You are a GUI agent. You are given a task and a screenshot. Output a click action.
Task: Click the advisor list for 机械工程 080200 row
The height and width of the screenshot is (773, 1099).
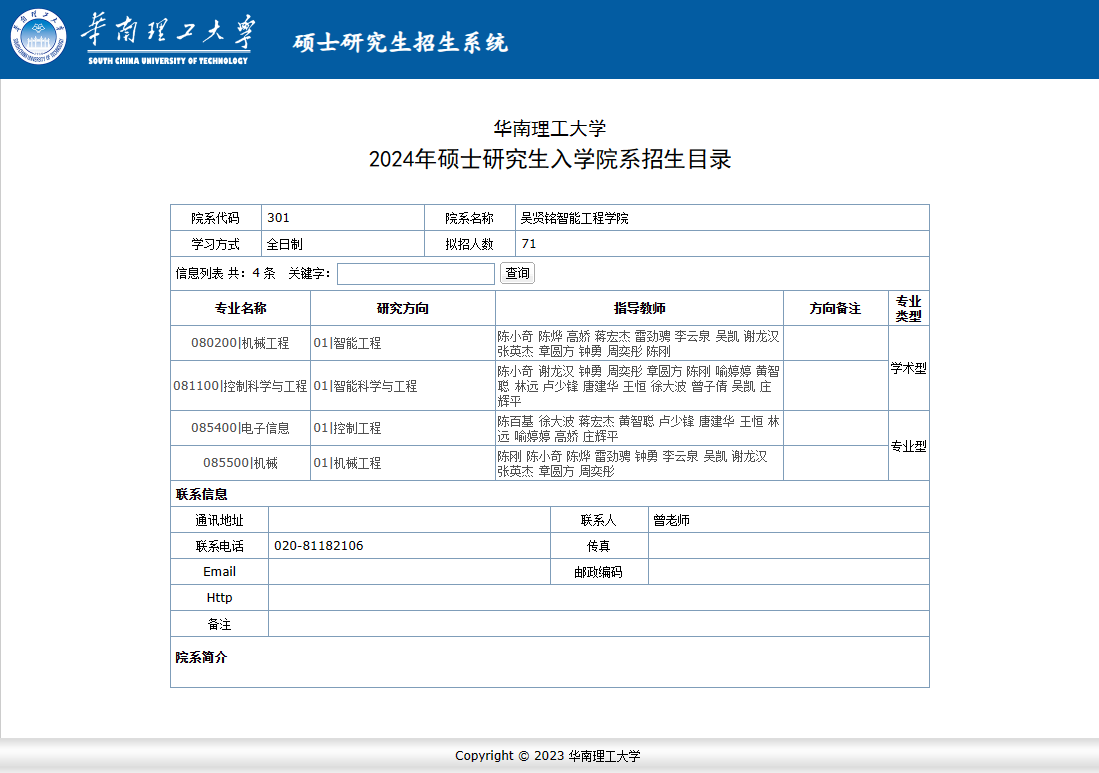point(639,343)
